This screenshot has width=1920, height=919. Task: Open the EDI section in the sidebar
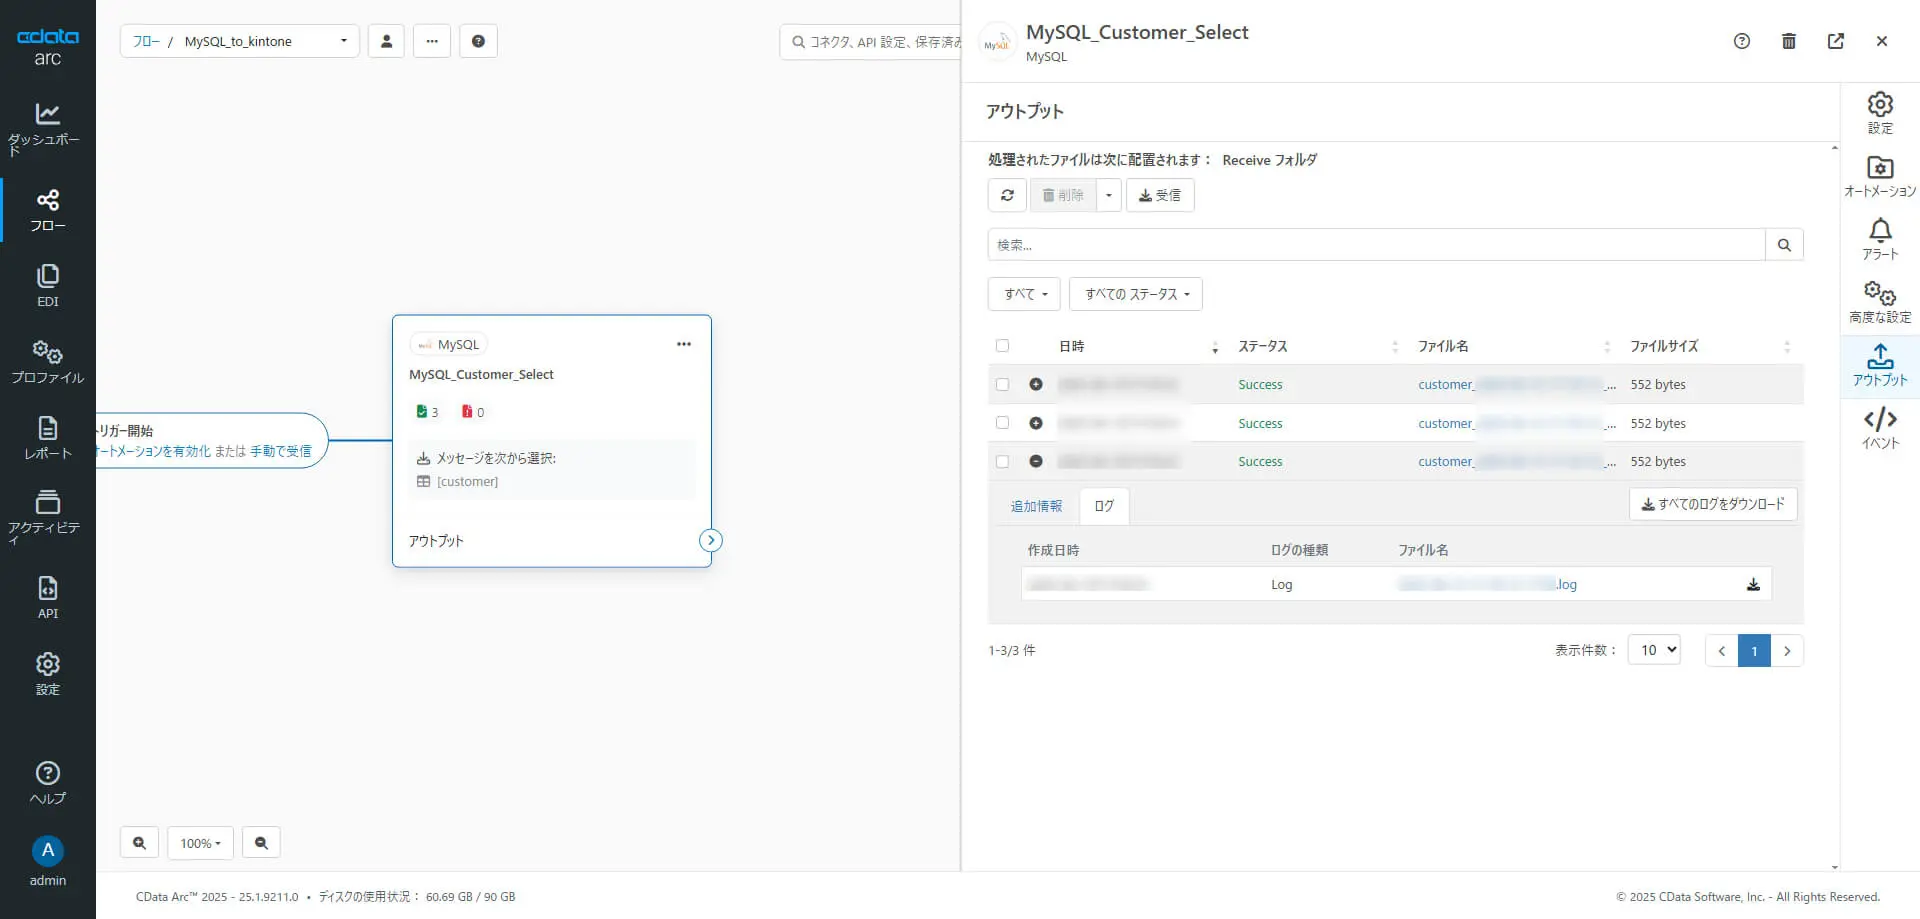click(47, 286)
